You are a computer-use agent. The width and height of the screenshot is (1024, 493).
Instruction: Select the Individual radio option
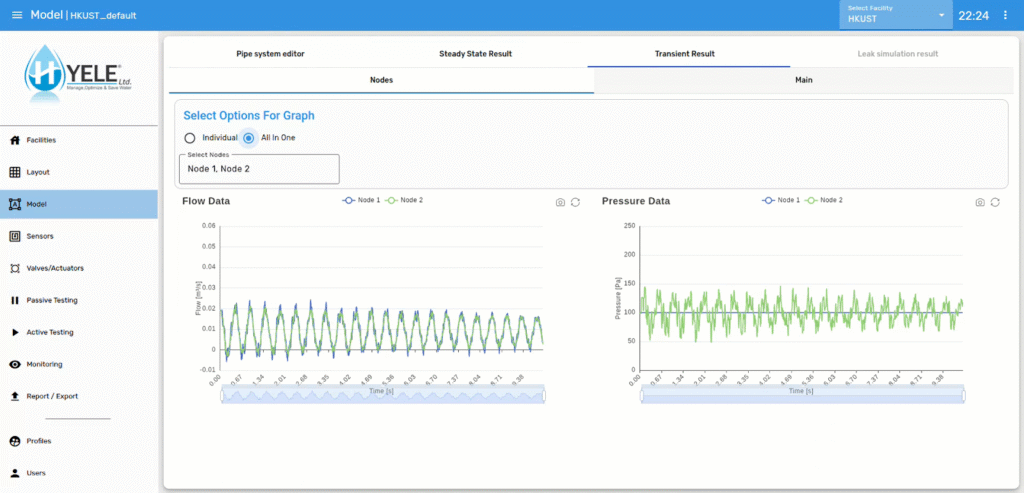click(190, 138)
